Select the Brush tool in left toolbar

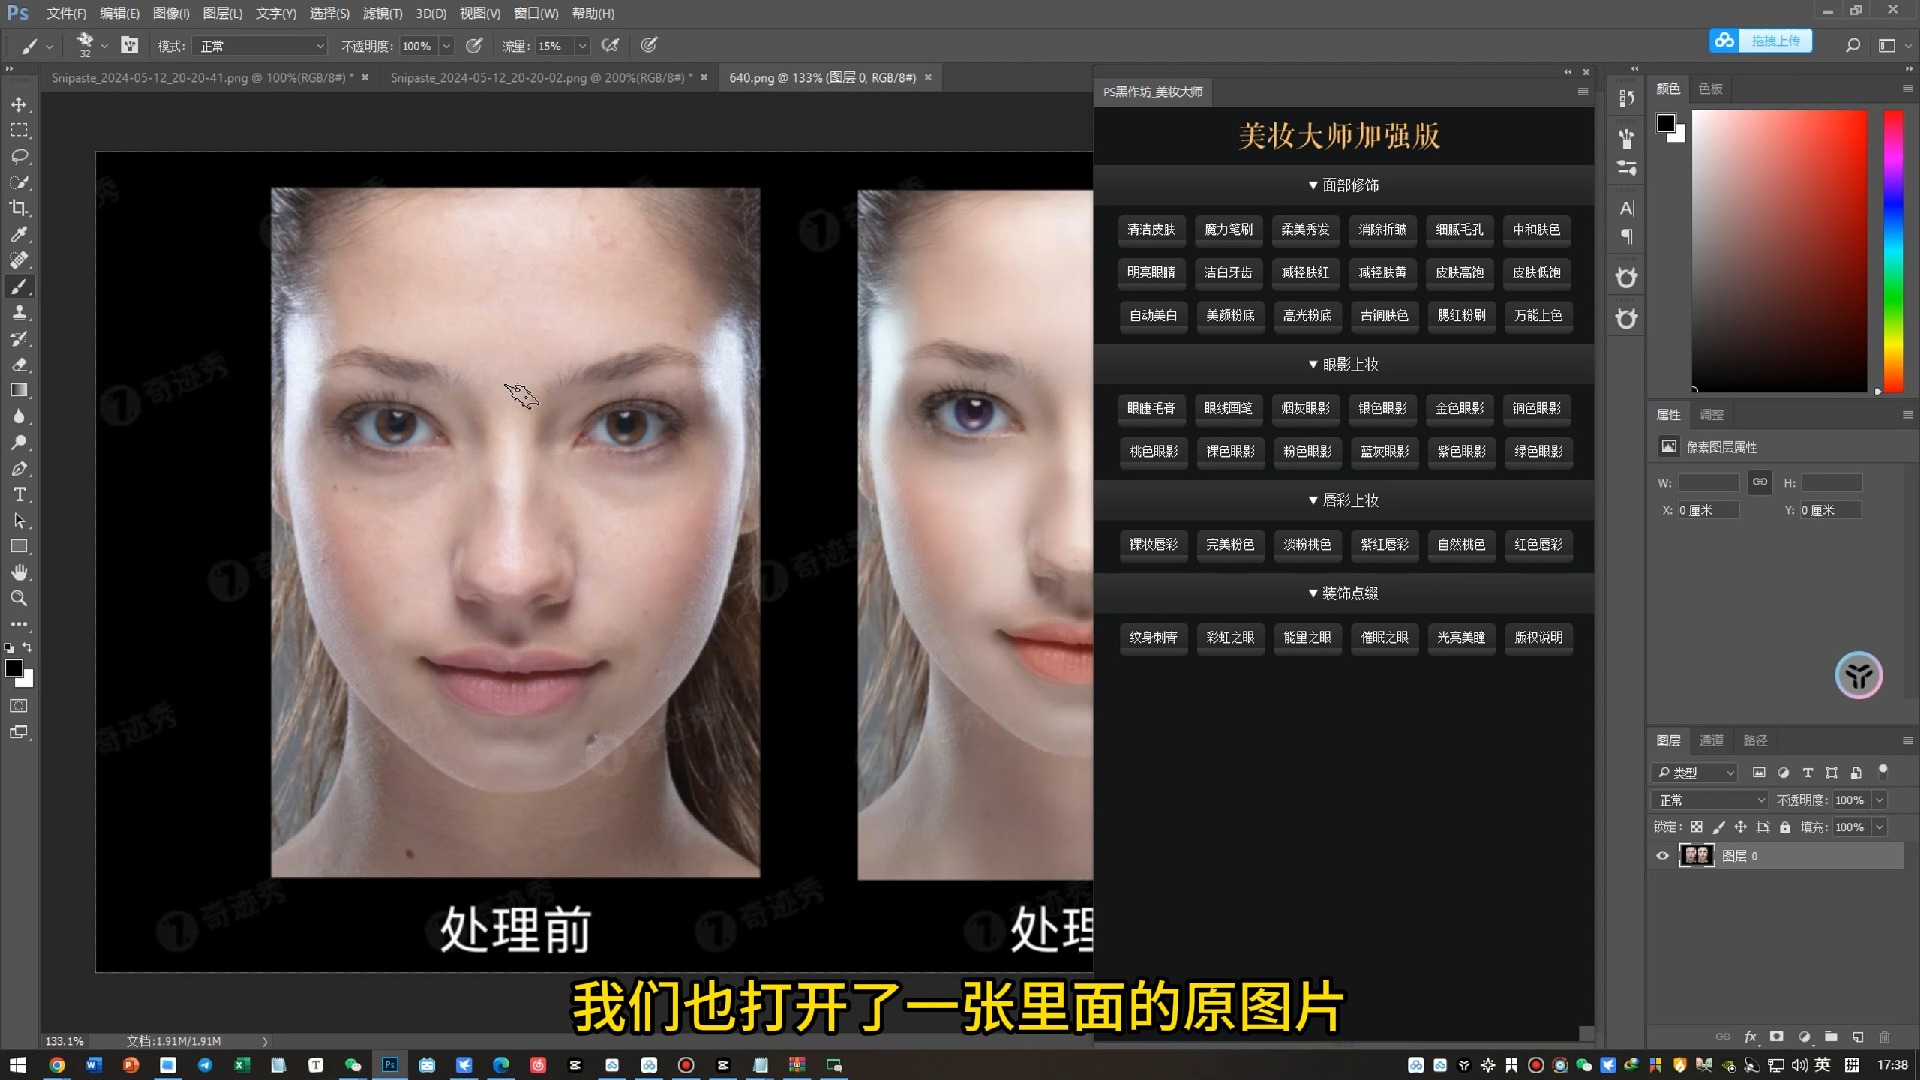click(x=19, y=287)
